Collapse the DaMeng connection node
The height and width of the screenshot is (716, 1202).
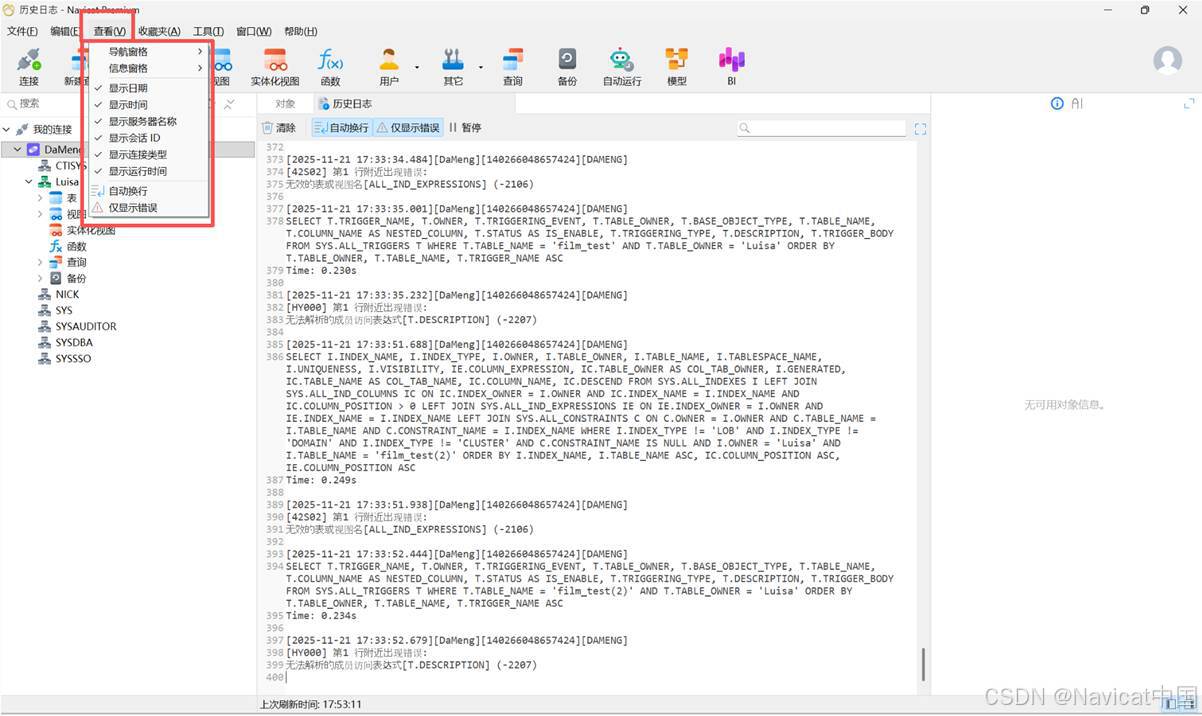click(x=18, y=150)
